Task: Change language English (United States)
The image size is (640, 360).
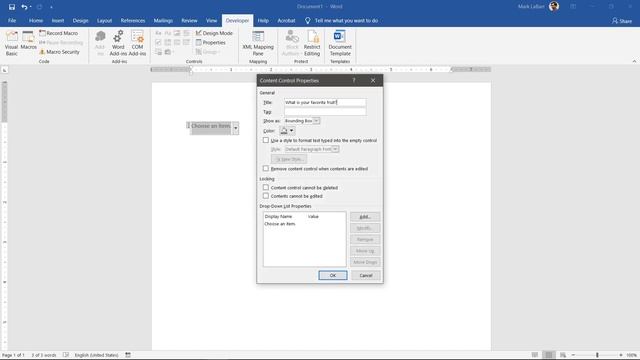Action: (96, 355)
